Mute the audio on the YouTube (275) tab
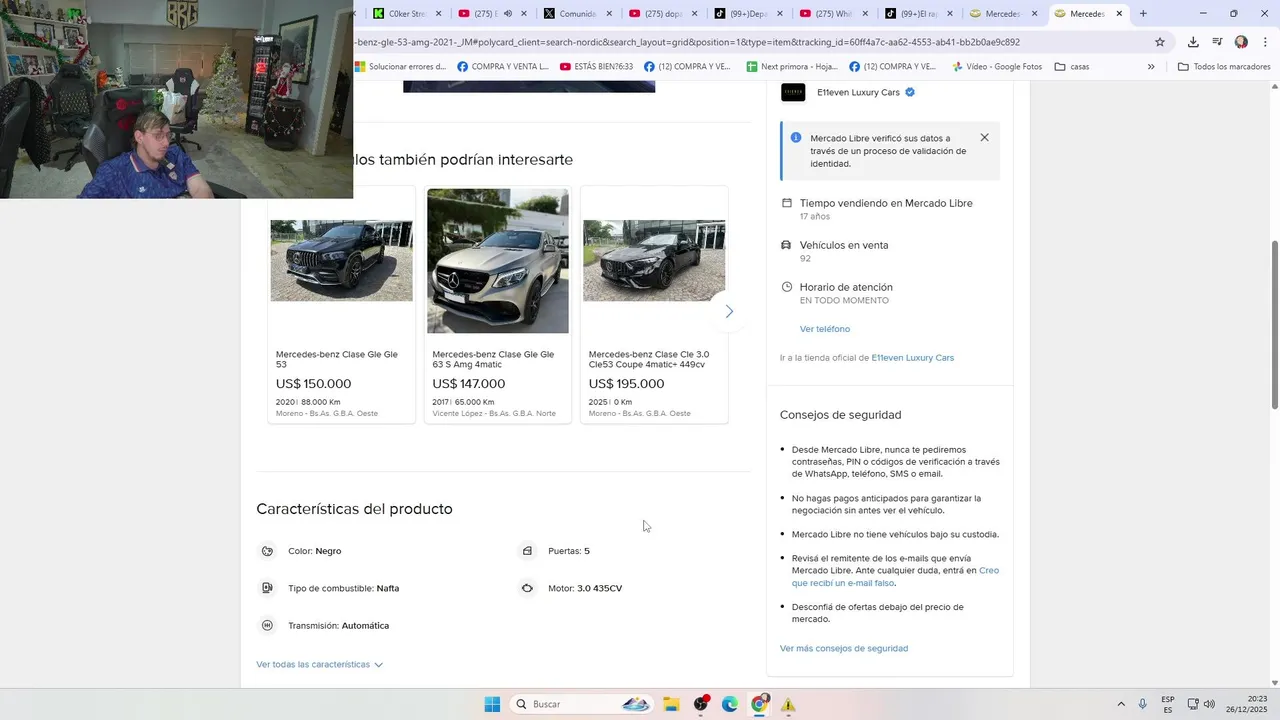Screen dimensions: 1280x720 tap(508, 14)
